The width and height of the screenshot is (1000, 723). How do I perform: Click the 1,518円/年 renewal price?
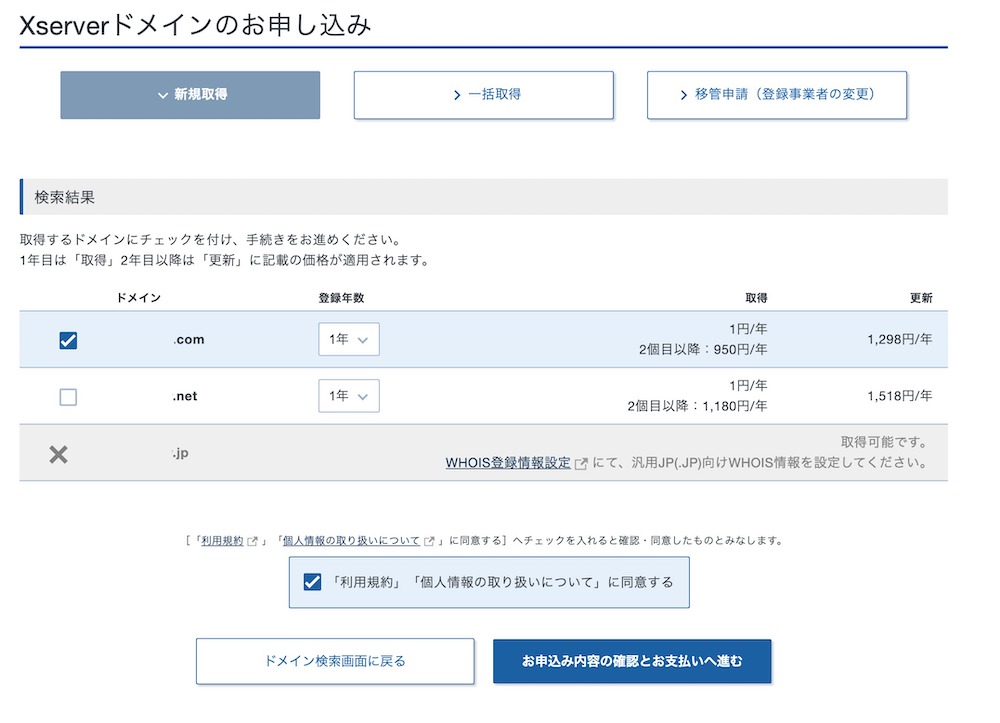(x=900, y=396)
